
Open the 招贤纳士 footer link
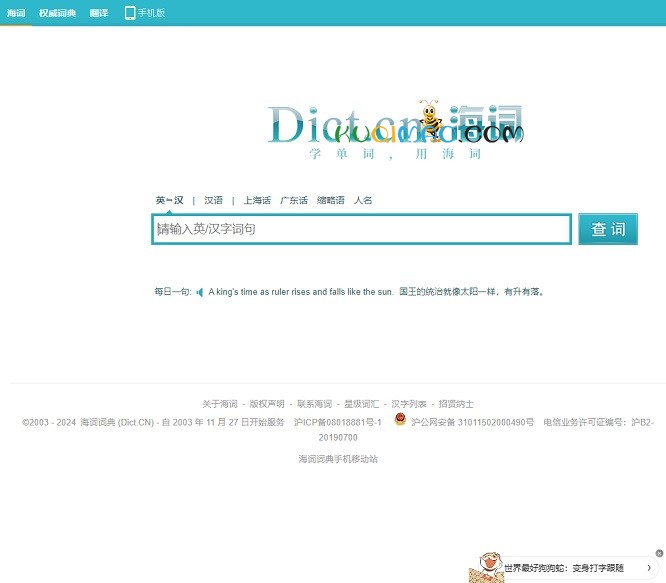(456, 404)
